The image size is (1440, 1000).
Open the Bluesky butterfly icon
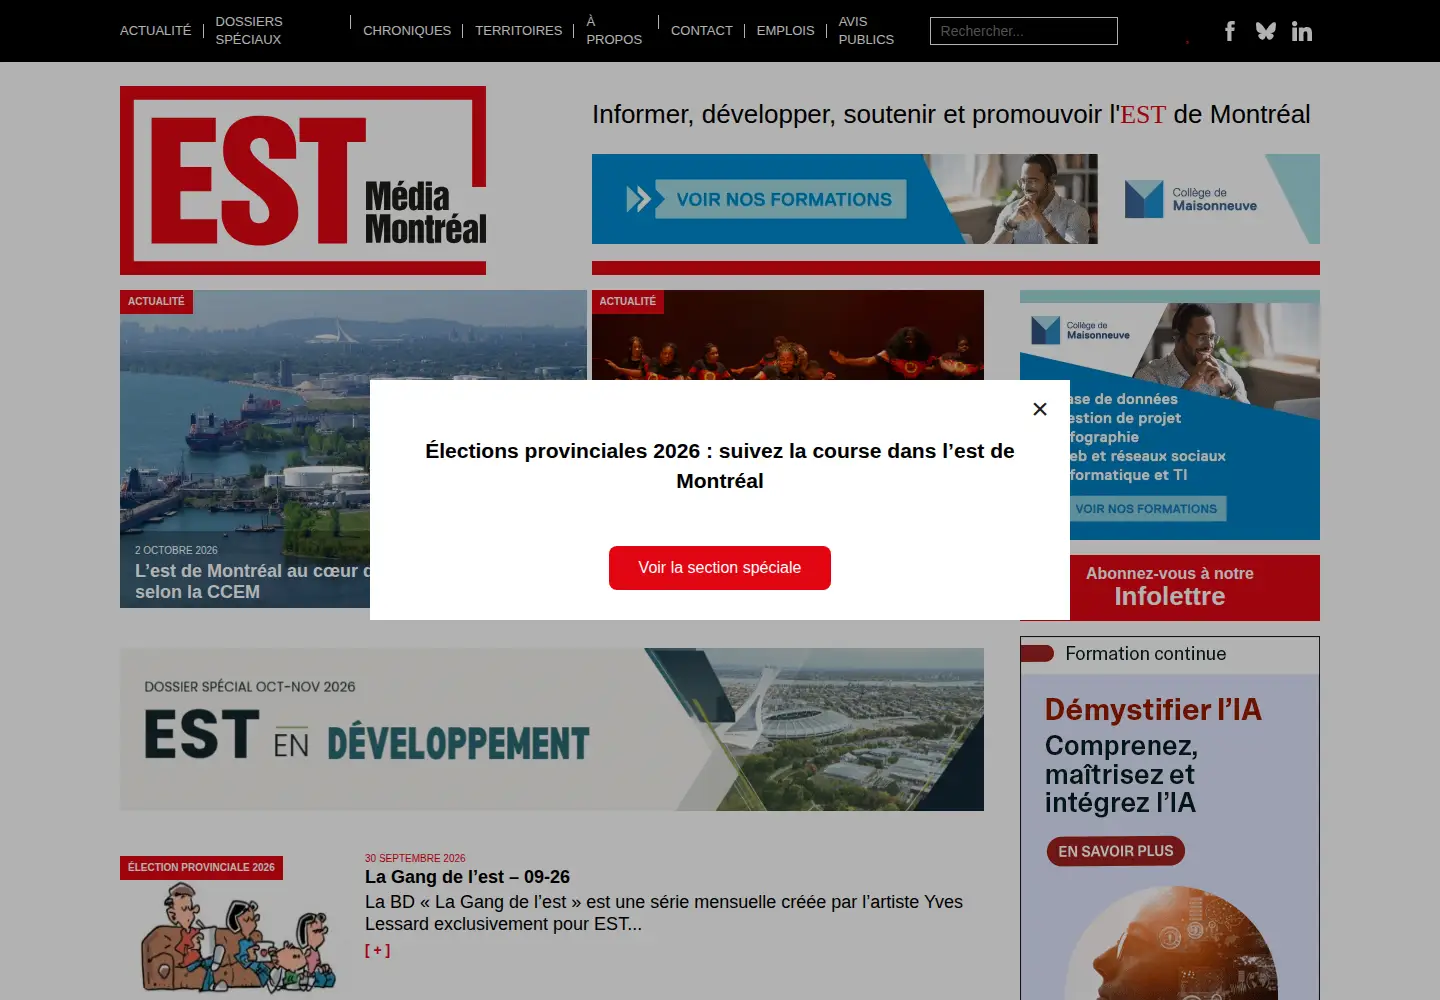(1266, 31)
